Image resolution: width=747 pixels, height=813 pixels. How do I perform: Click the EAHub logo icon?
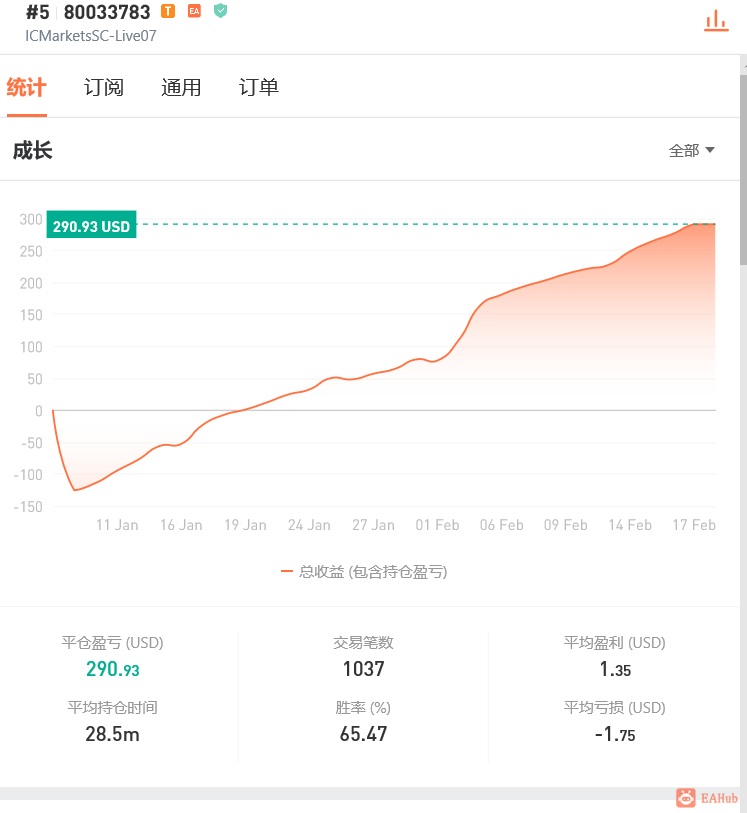coord(686,798)
